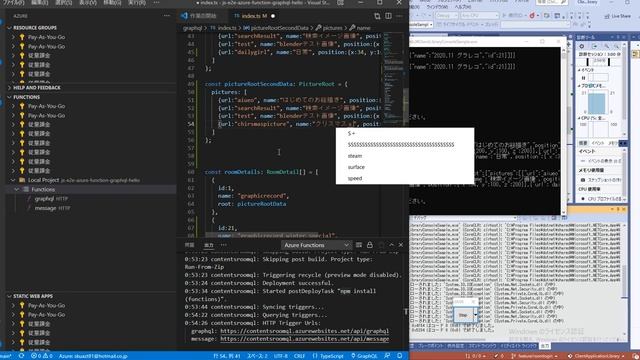
Task: Click the console window vertical scrollbar
Action: (x=564, y=131)
